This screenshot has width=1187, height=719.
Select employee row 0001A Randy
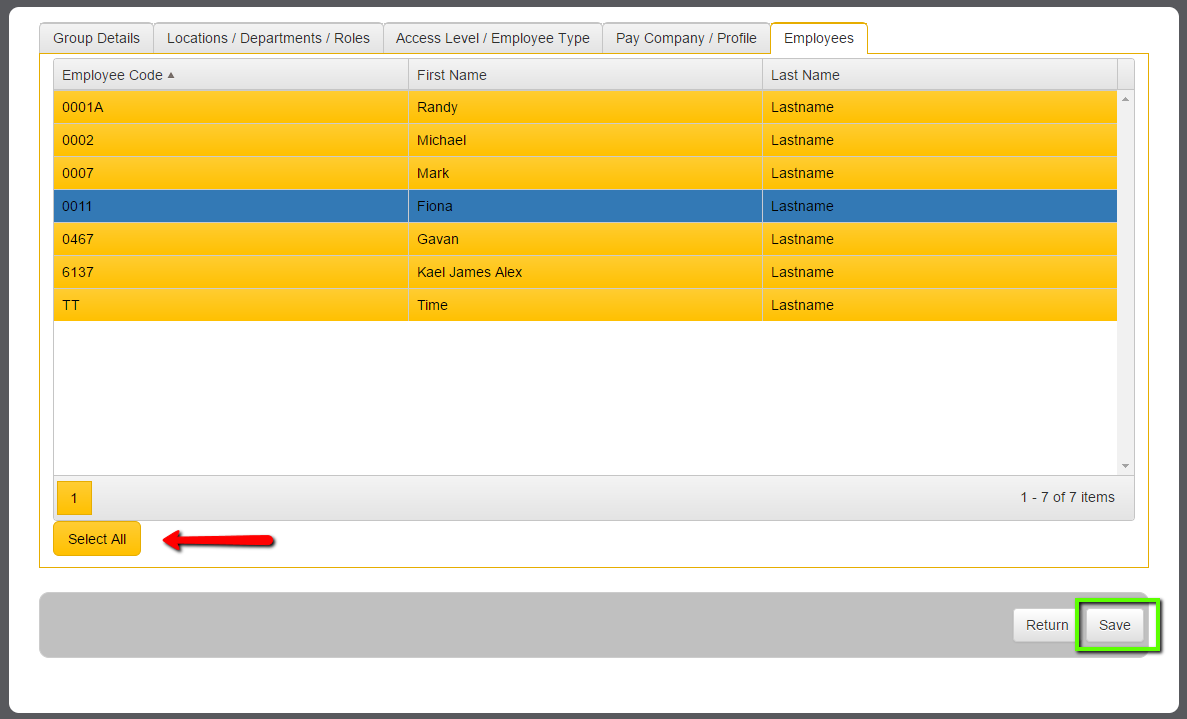(x=585, y=107)
